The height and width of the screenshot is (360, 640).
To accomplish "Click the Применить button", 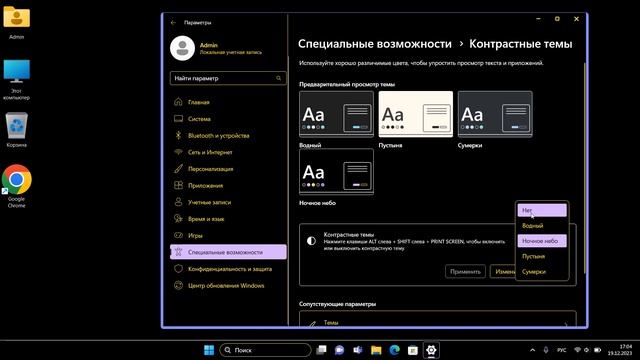I will [465, 271].
